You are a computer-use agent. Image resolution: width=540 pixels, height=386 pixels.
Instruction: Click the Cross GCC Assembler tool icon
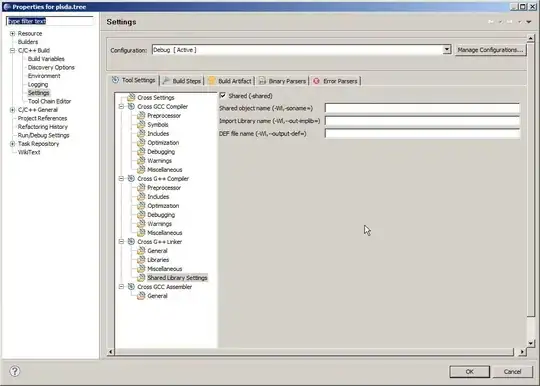131,286
